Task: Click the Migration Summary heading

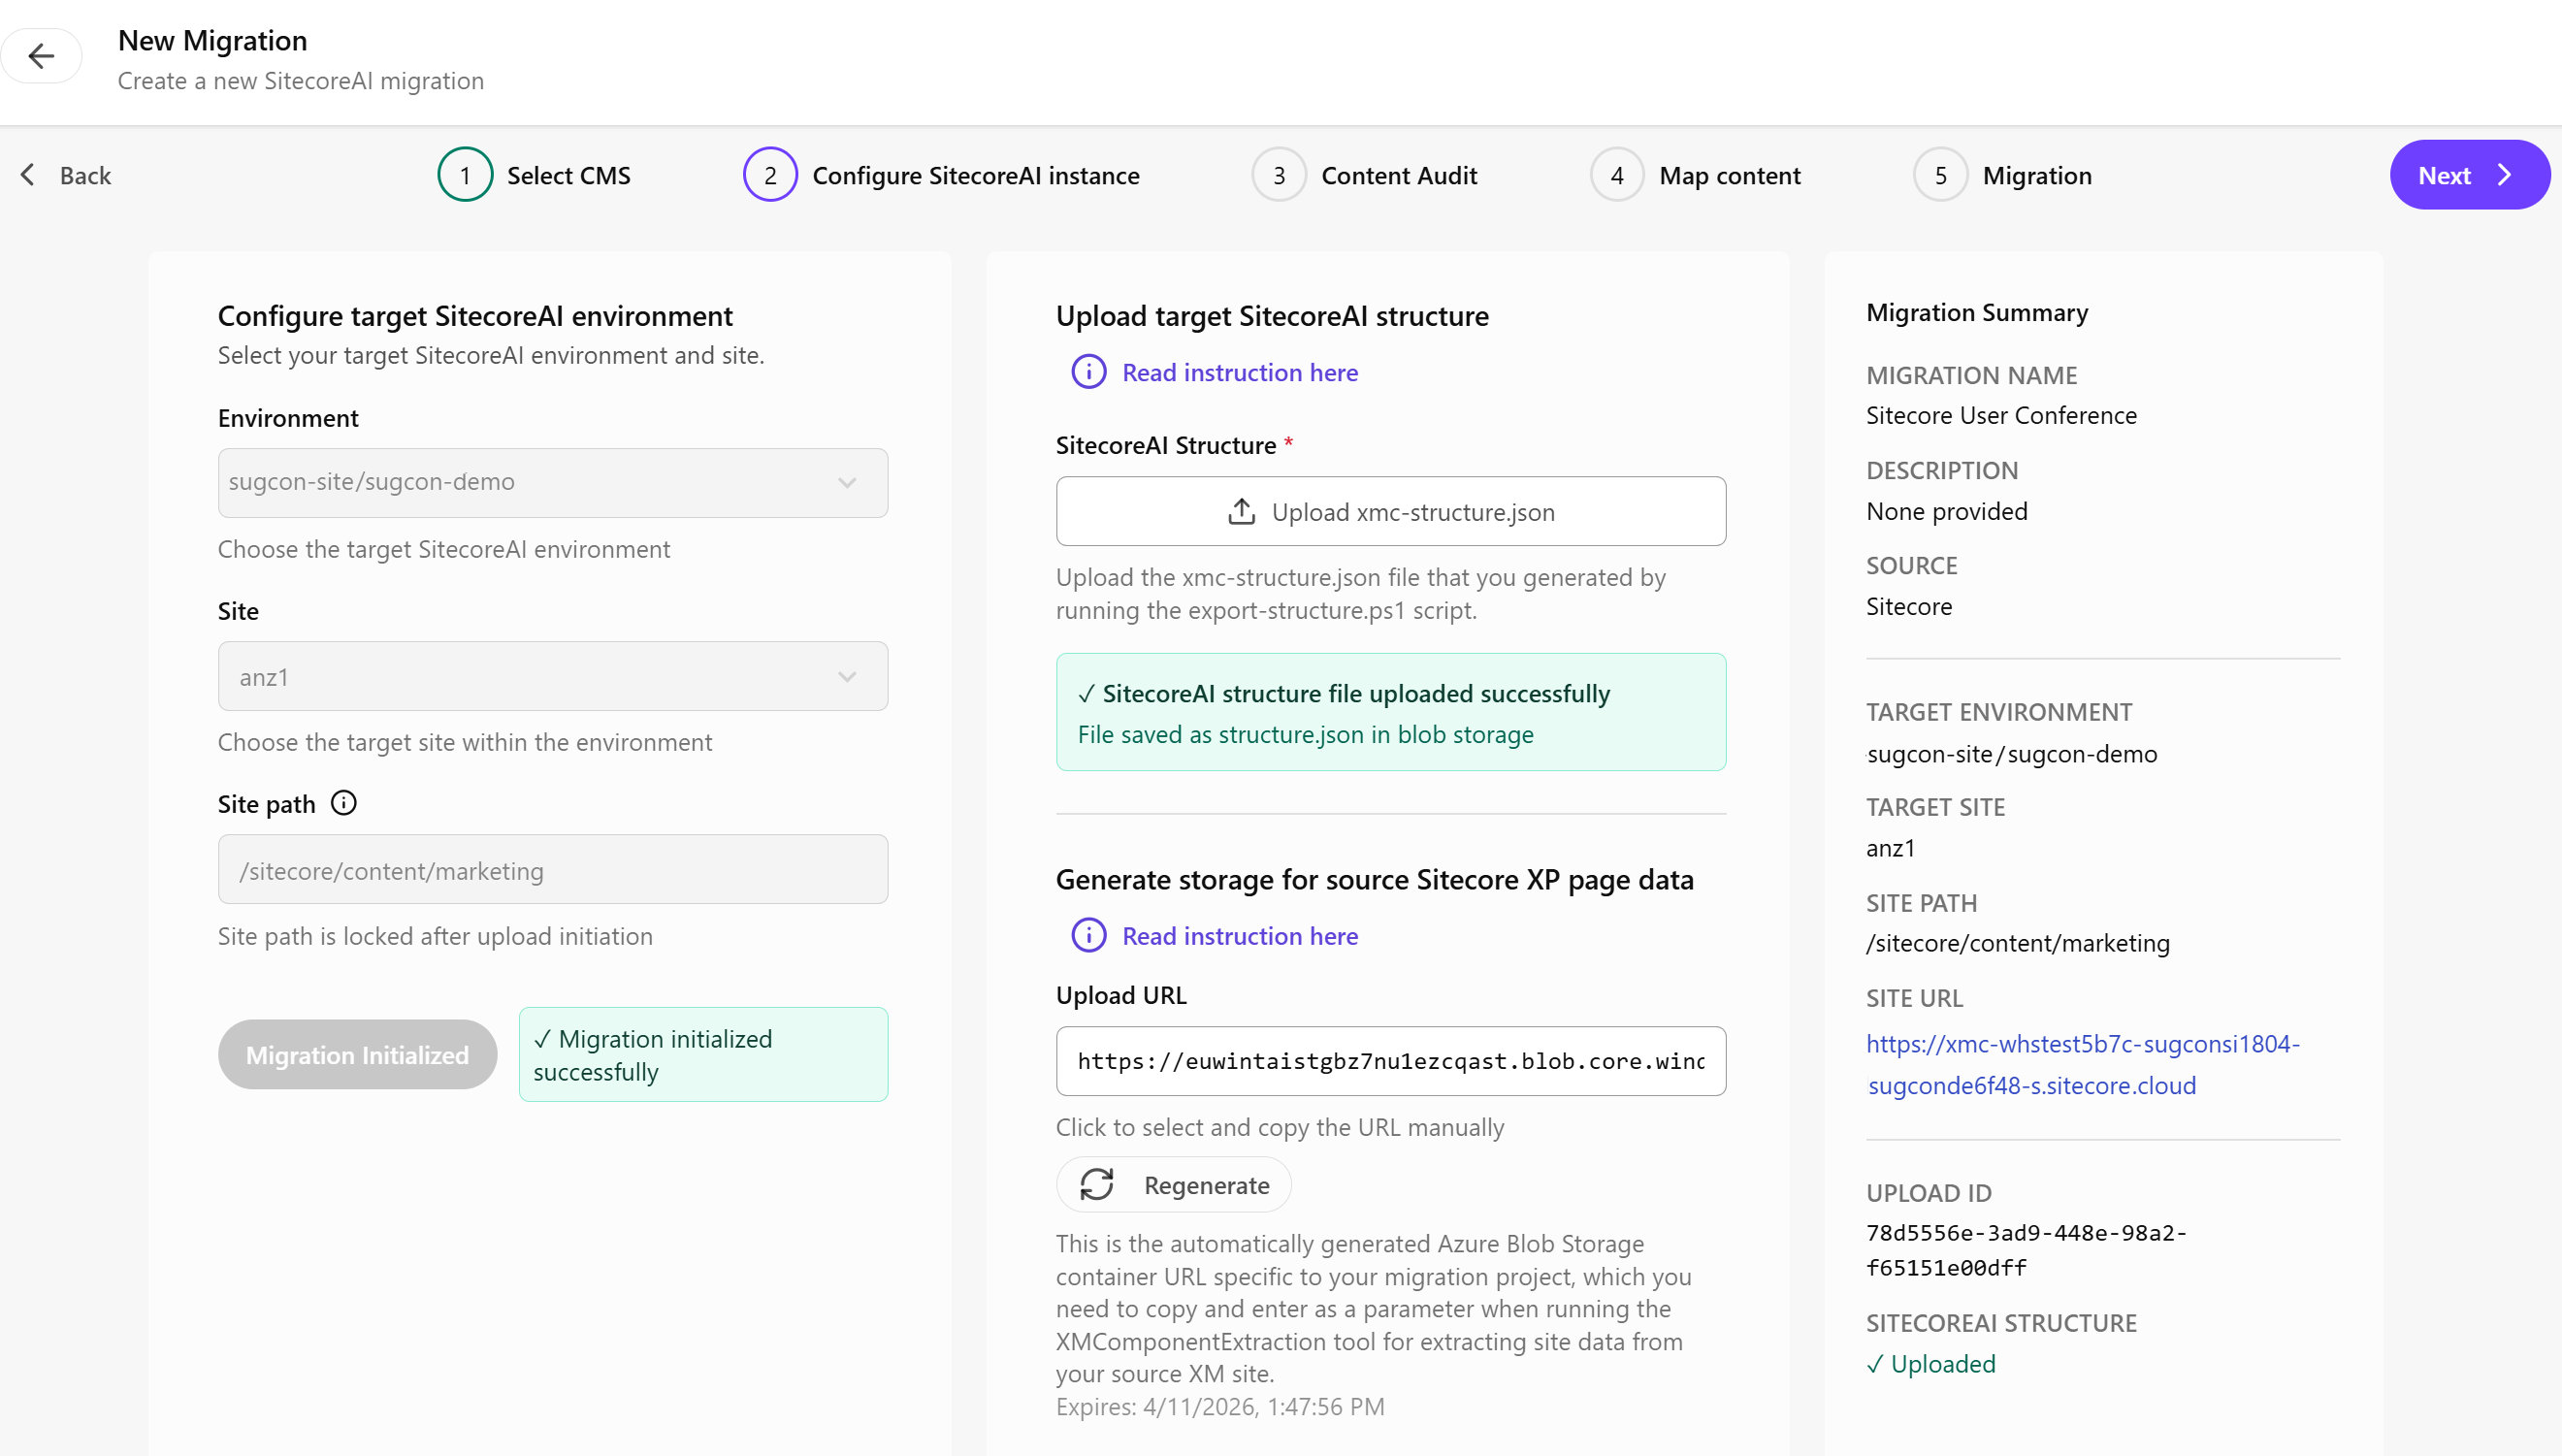Action: click(1977, 312)
